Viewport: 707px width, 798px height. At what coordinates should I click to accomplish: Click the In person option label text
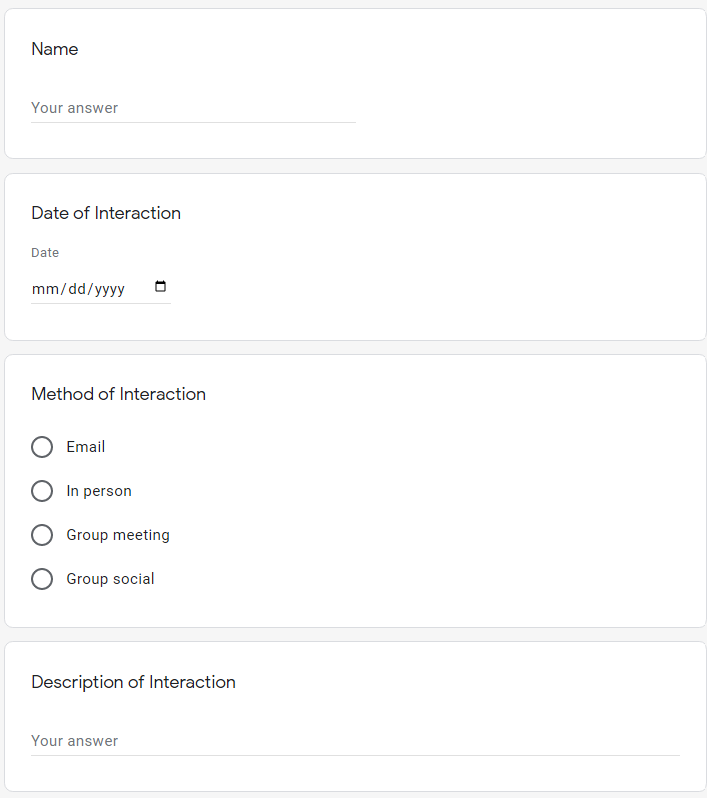click(x=99, y=491)
